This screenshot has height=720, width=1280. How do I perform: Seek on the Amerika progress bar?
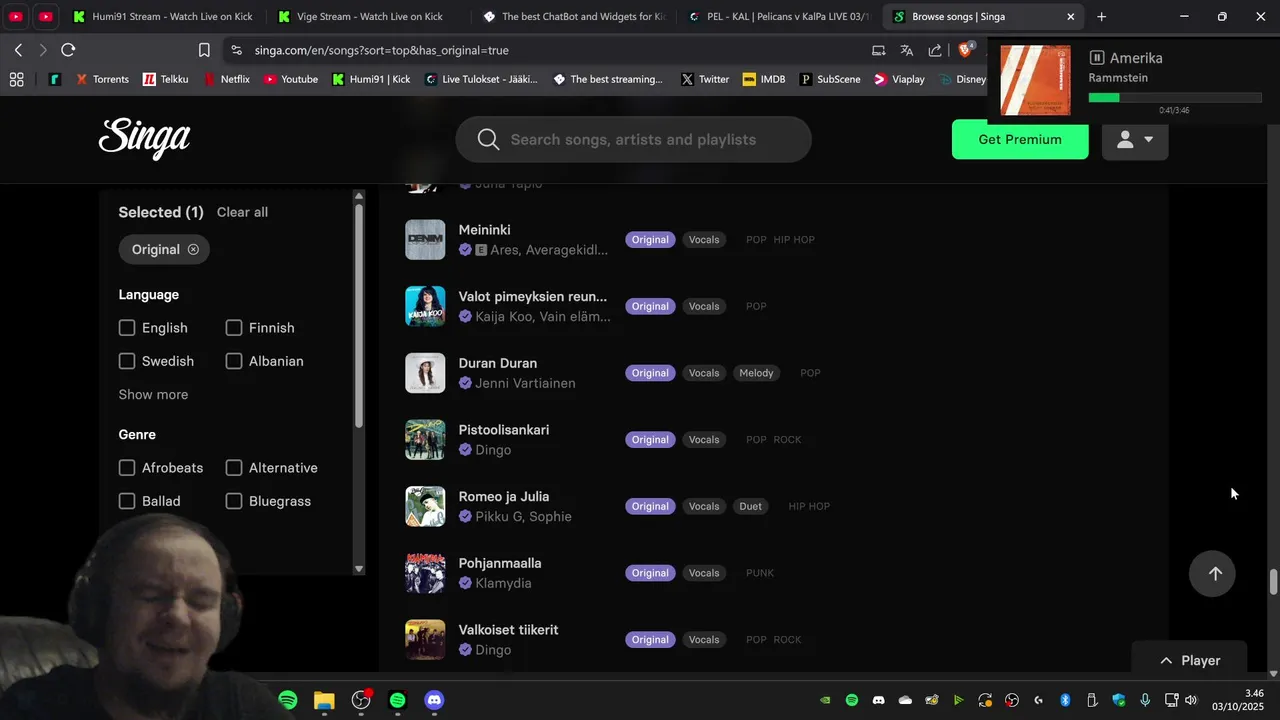[1175, 97]
